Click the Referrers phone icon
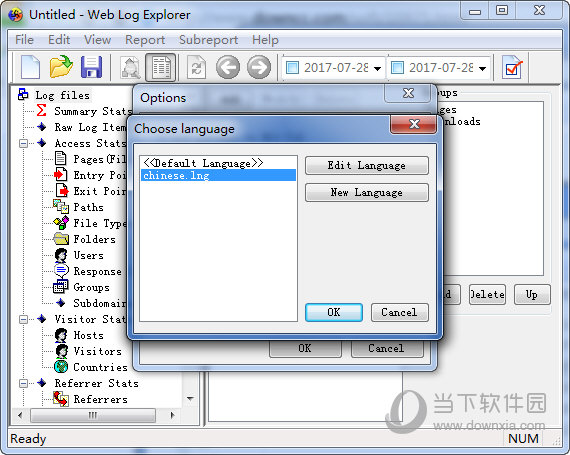This screenshot has height=455, width=570. pos(61,399)
